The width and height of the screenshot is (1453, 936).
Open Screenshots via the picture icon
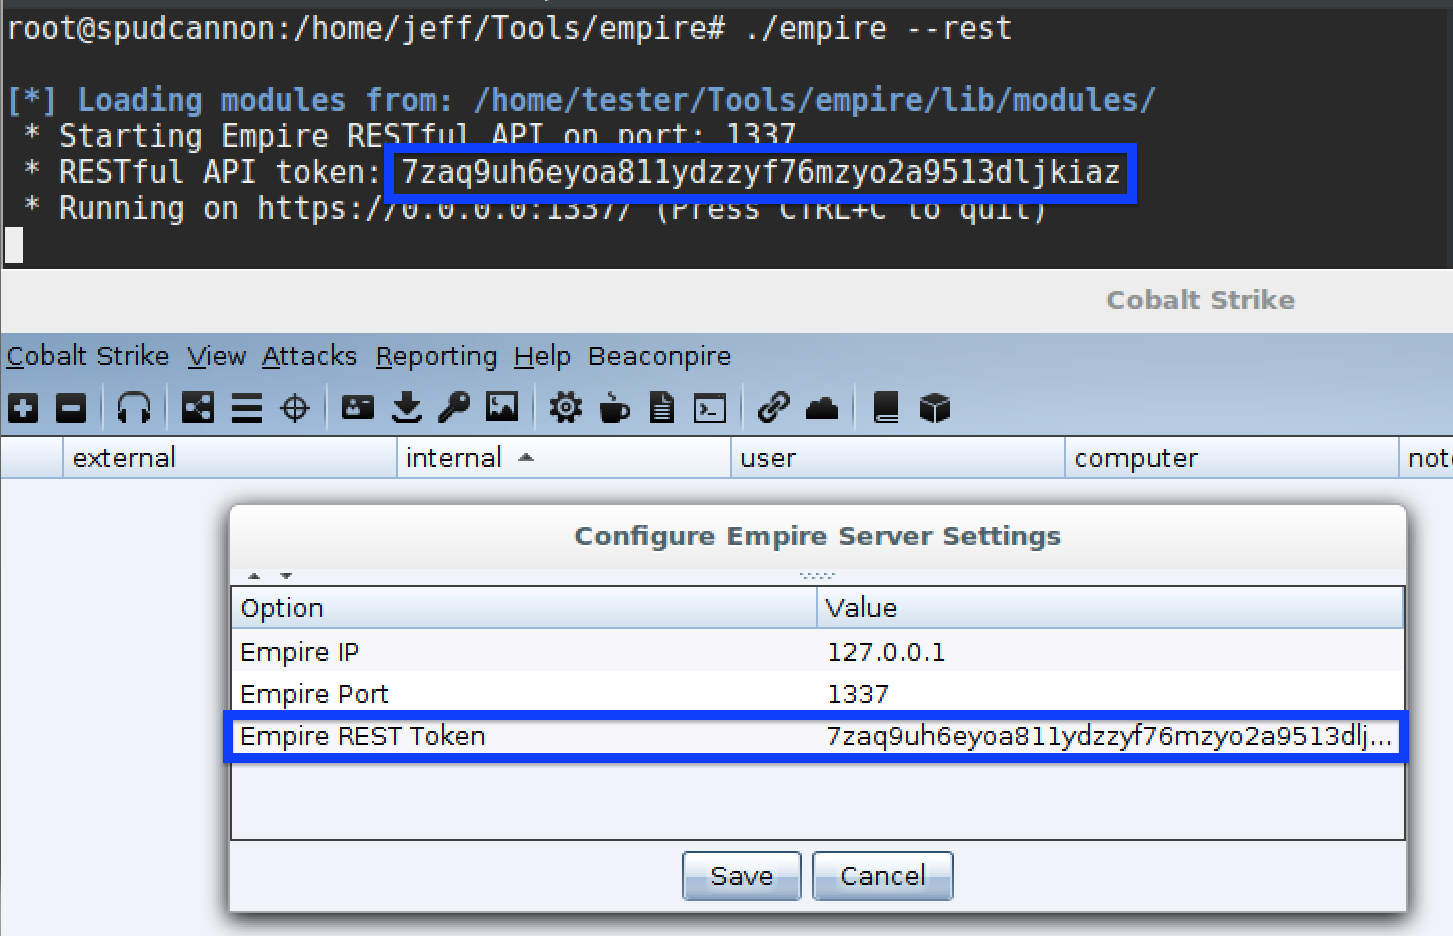(x=502, y=407)
